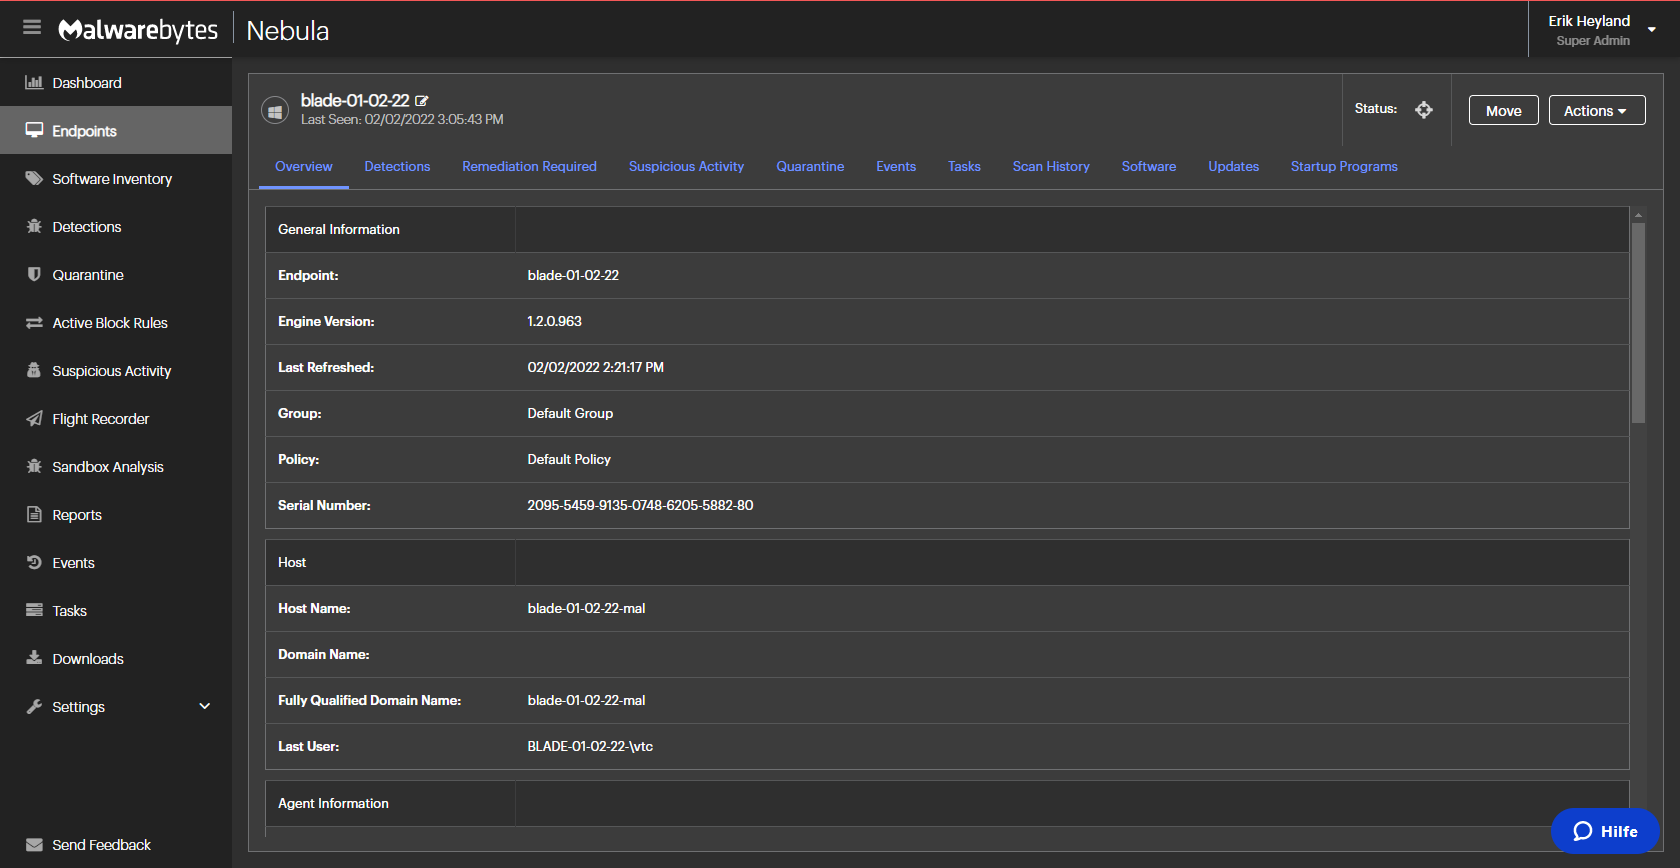This screenshot has width=1680, height=868.
Task: Switch to the Scan History tab
Action: tap(1050, 167)
